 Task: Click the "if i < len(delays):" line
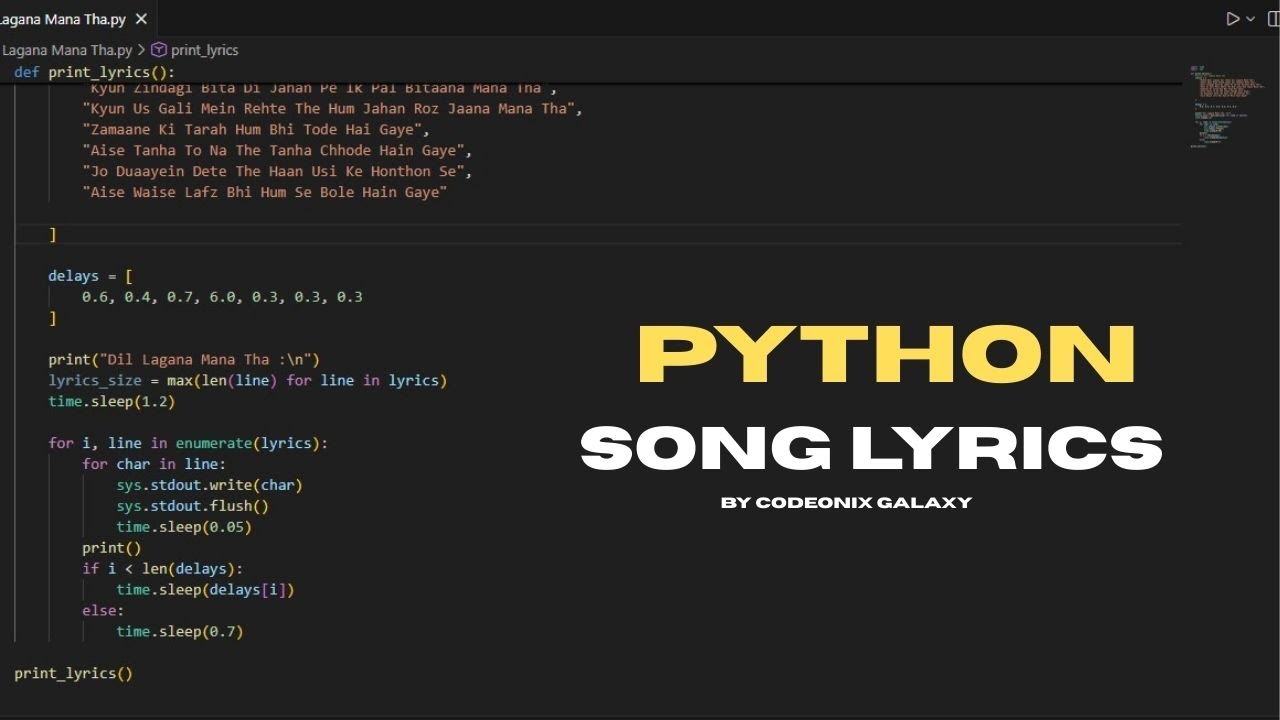163,569
